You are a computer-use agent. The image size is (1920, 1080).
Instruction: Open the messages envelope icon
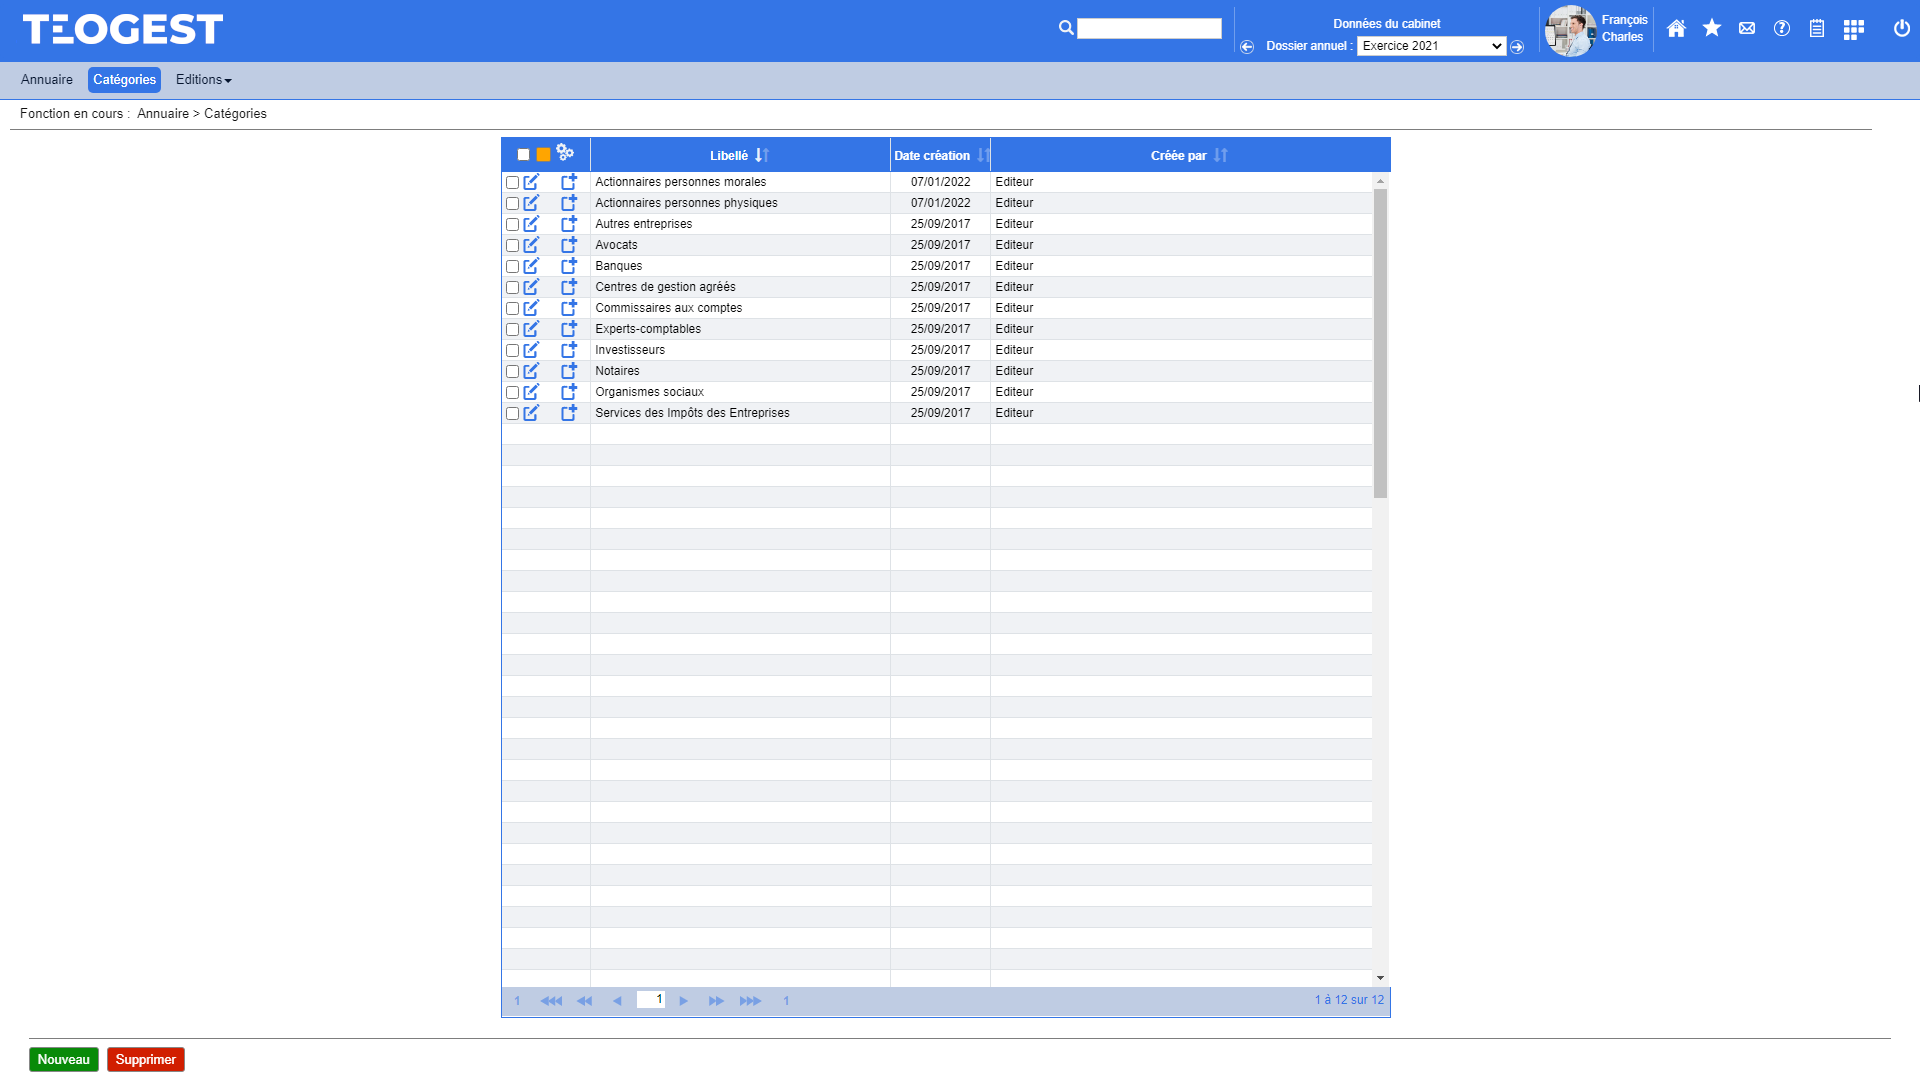coord(1746,29)
